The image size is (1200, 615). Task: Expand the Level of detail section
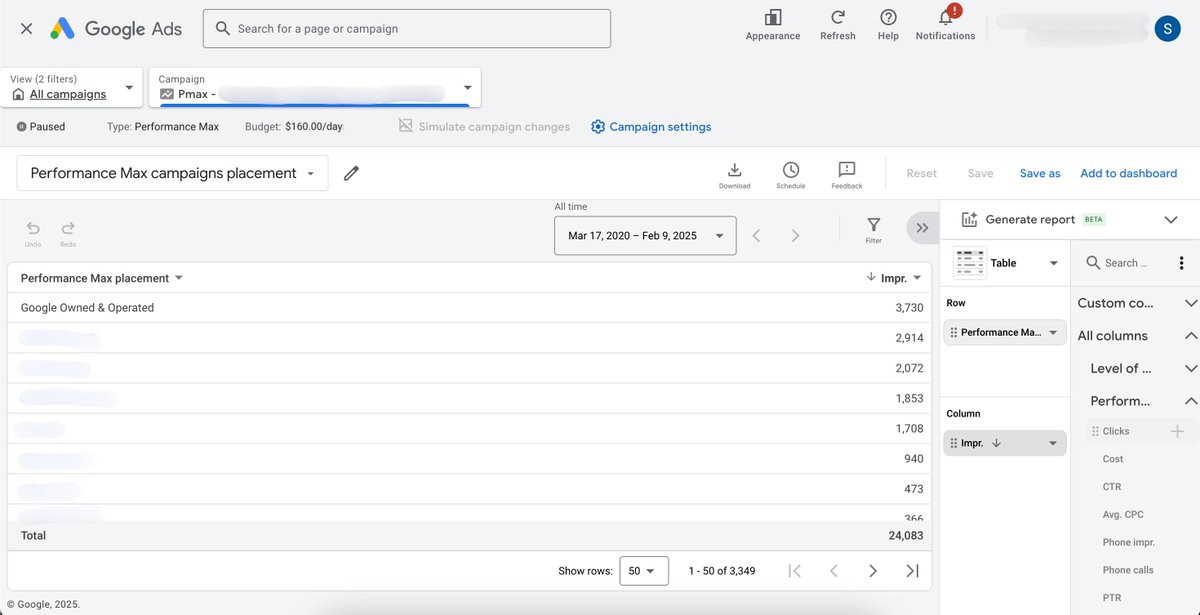(x=1190, y=369)
